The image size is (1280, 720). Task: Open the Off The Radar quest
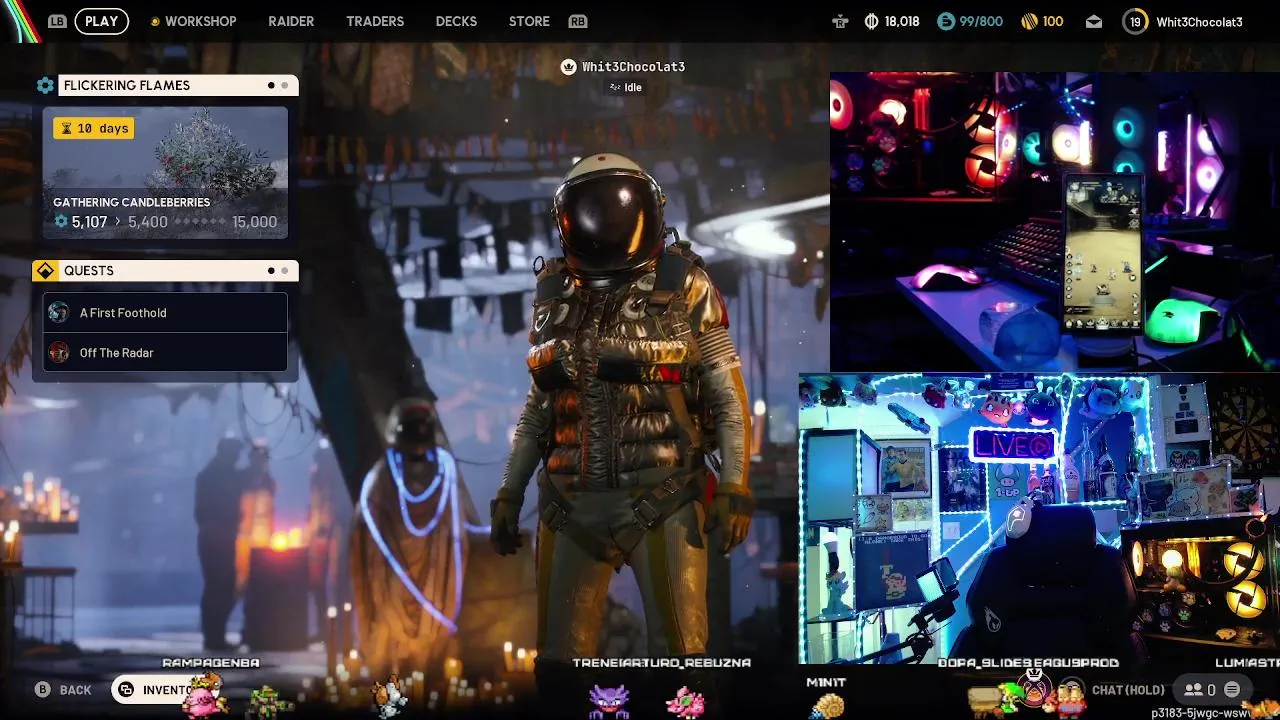click(x=165, y=352)
